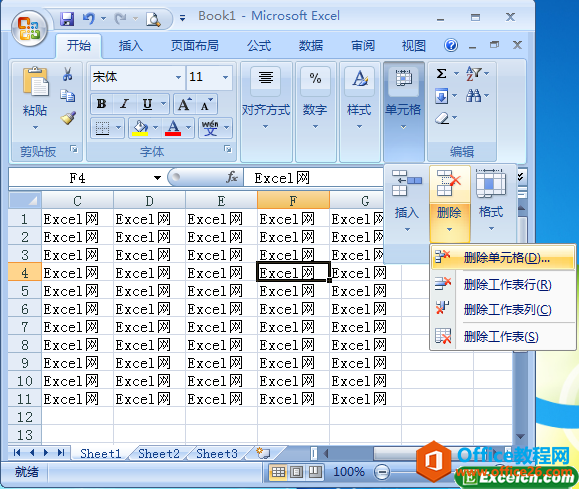
Task: Apply underline formatting
Action: click(x=147, y=104)
